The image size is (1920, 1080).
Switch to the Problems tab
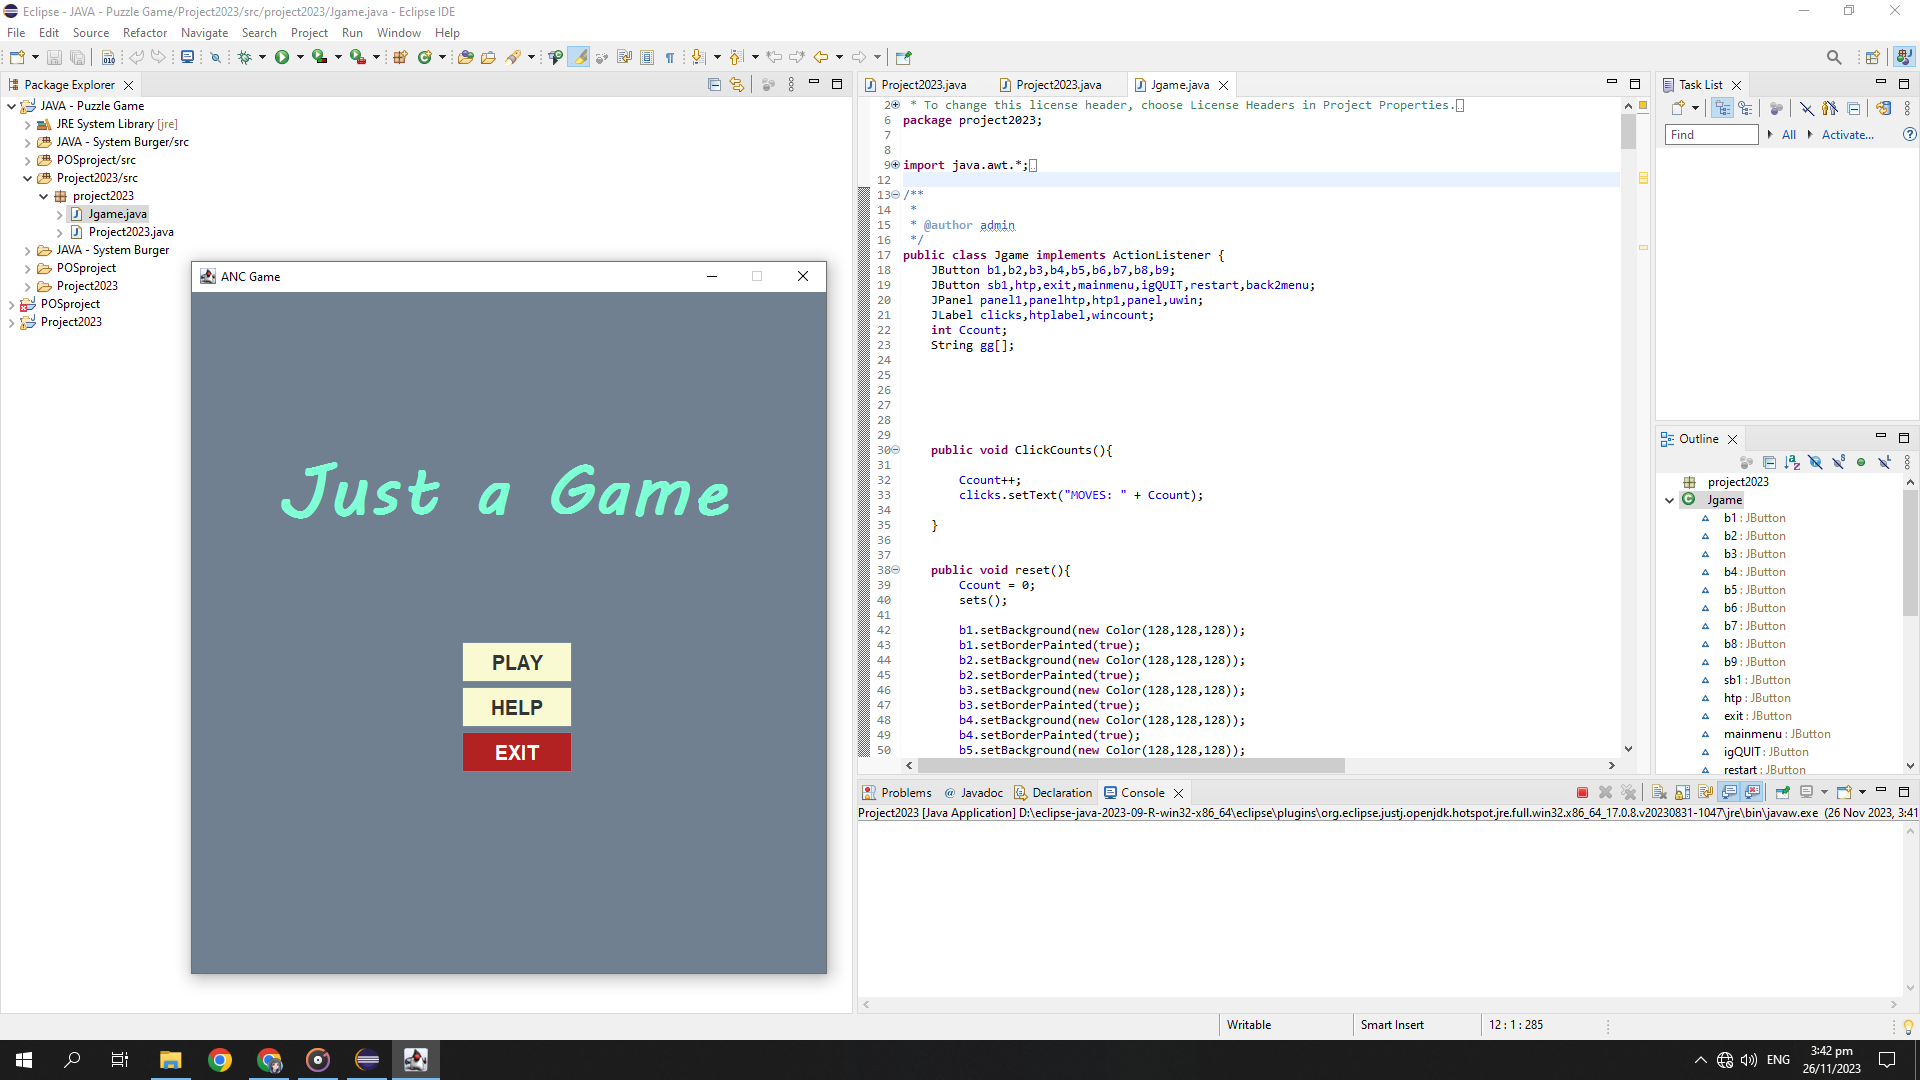pyautogui.click(x=897, y=793)
